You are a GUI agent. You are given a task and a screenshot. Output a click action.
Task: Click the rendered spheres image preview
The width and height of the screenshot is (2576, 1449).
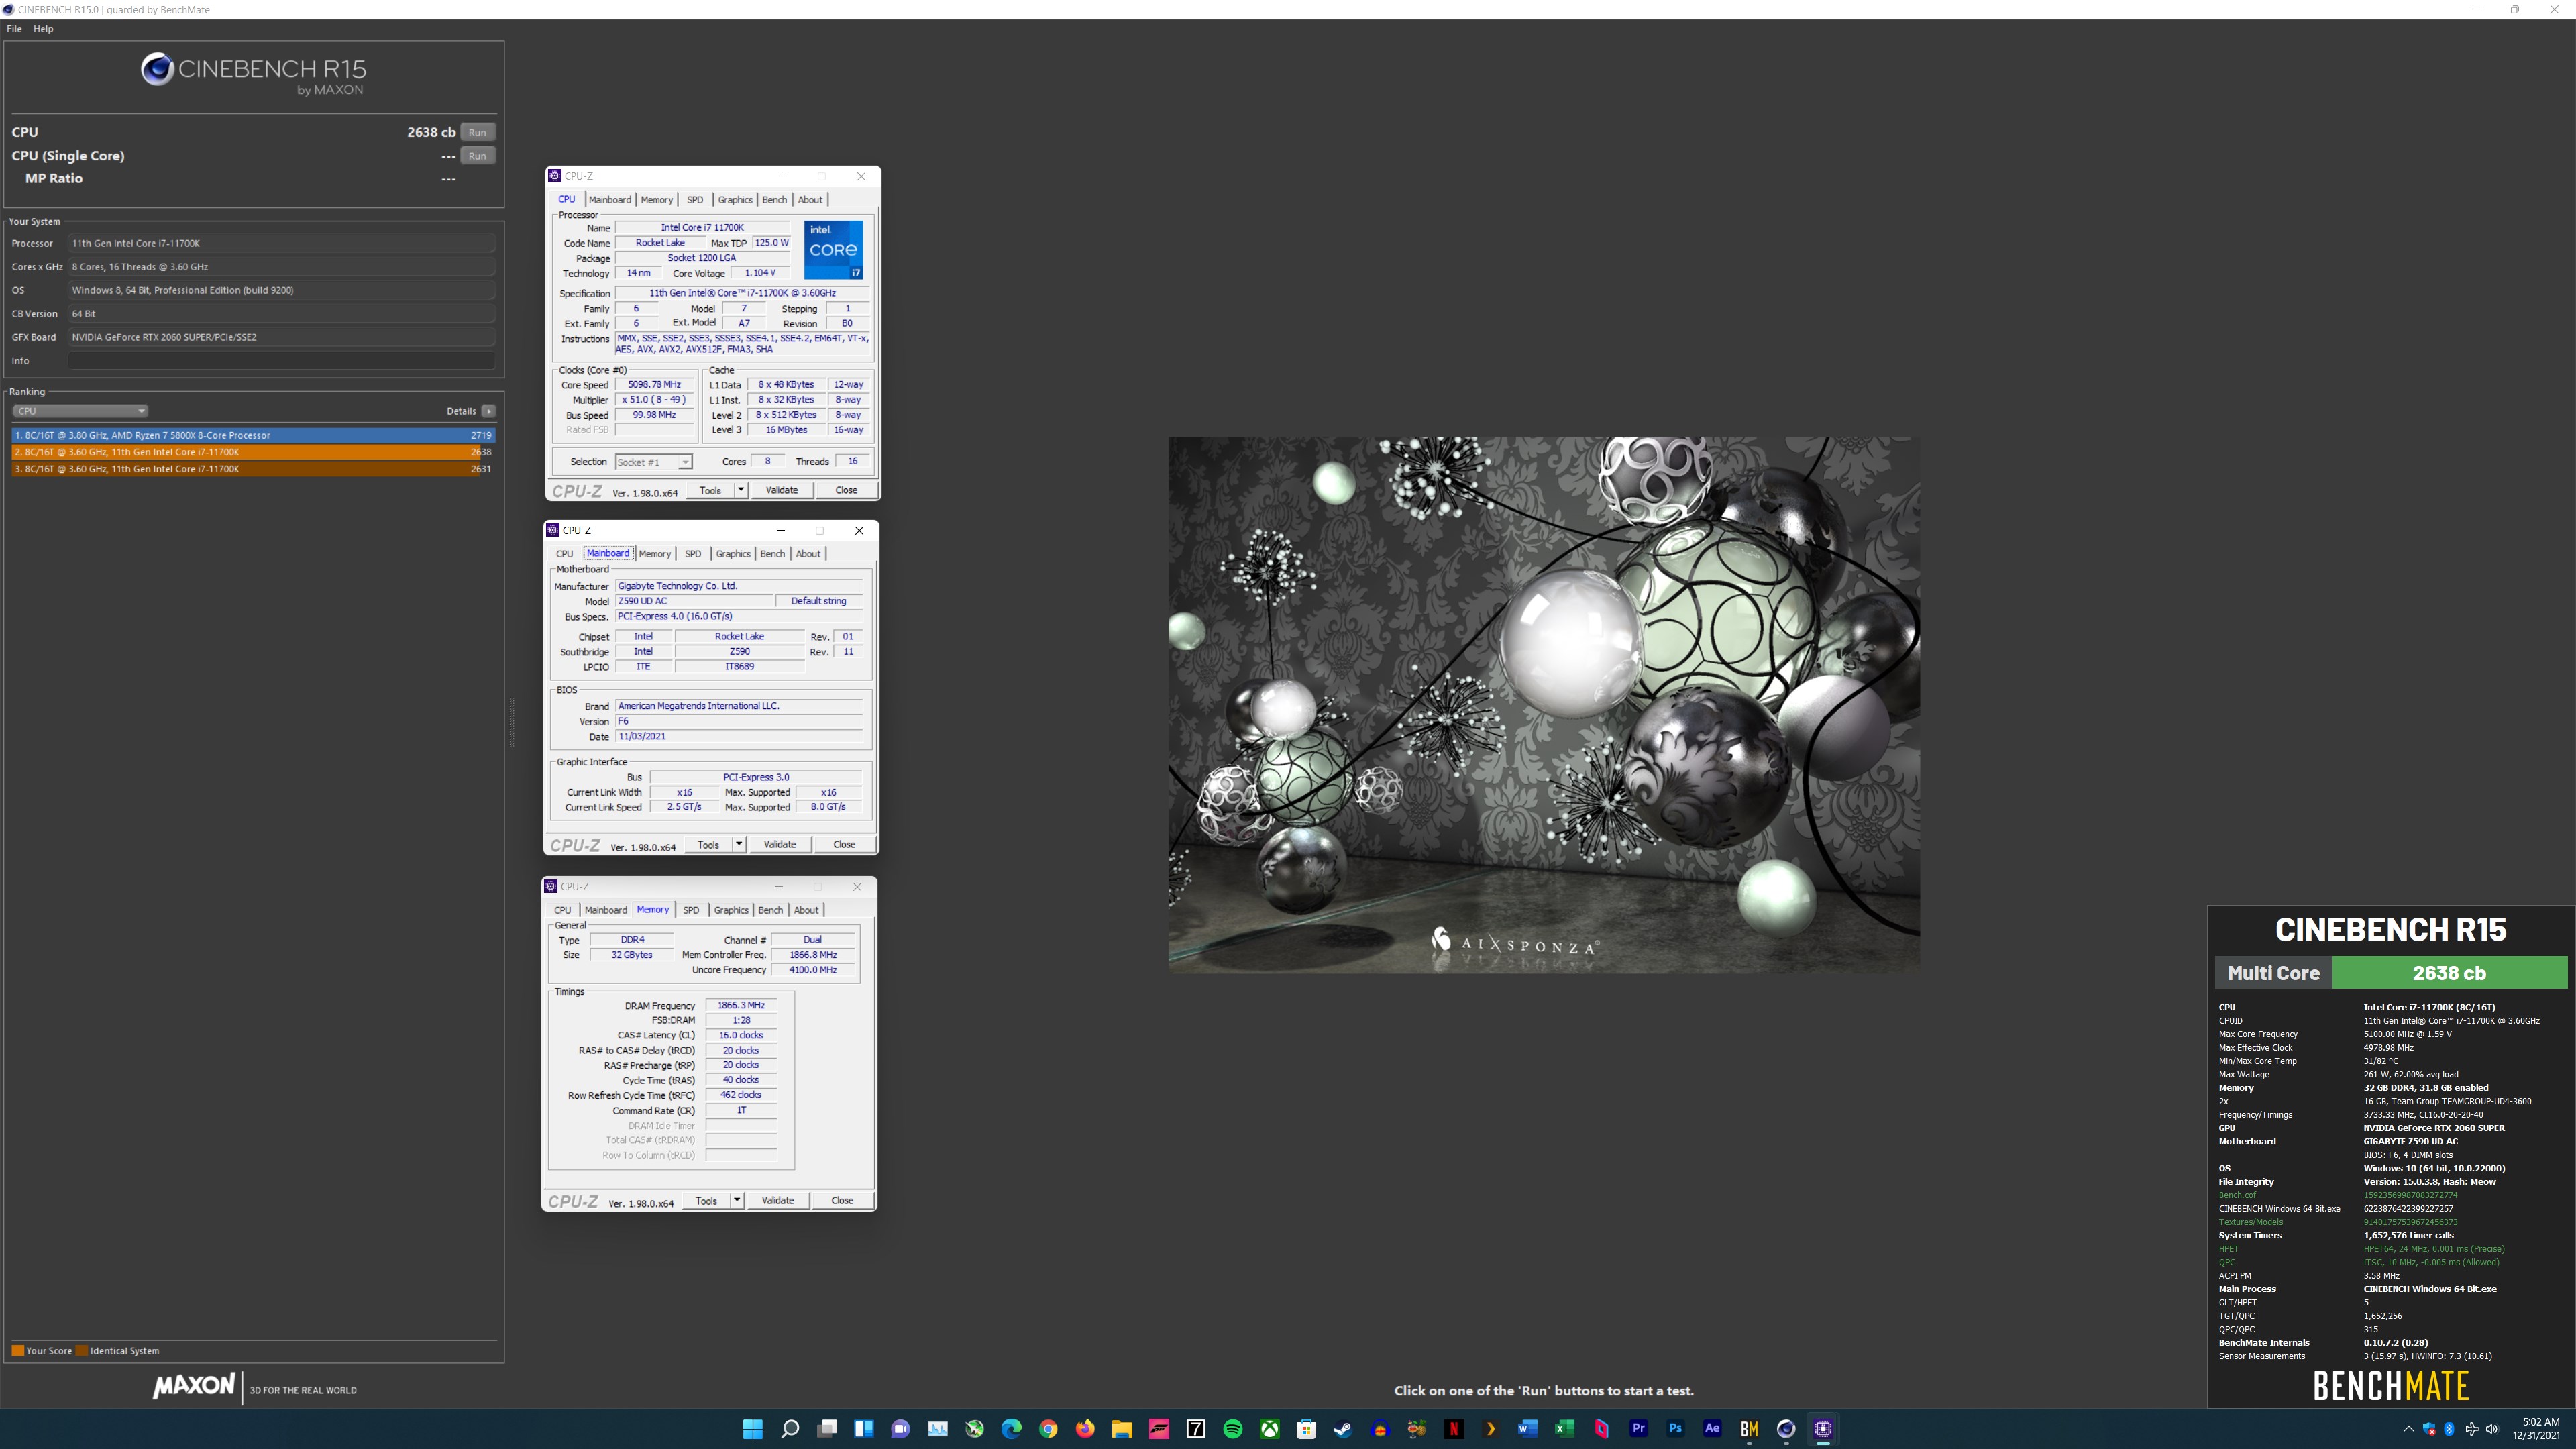[x=1544, y=704]
